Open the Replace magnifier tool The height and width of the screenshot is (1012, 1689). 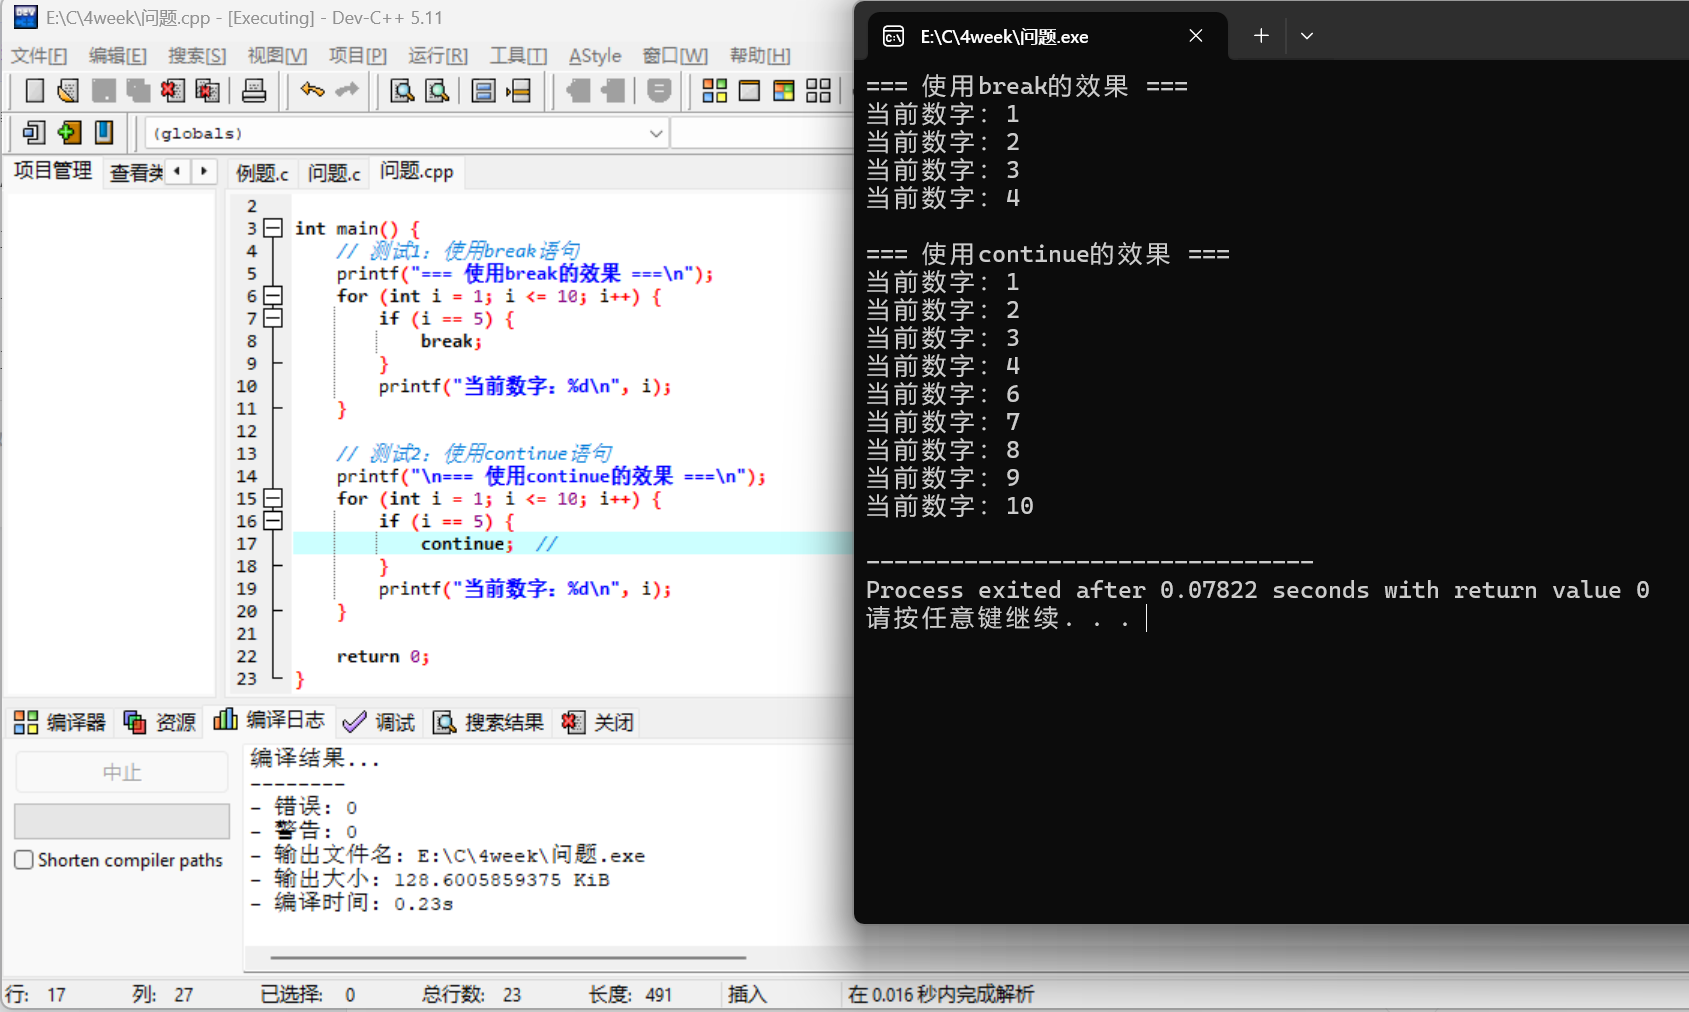pos(437,91)
